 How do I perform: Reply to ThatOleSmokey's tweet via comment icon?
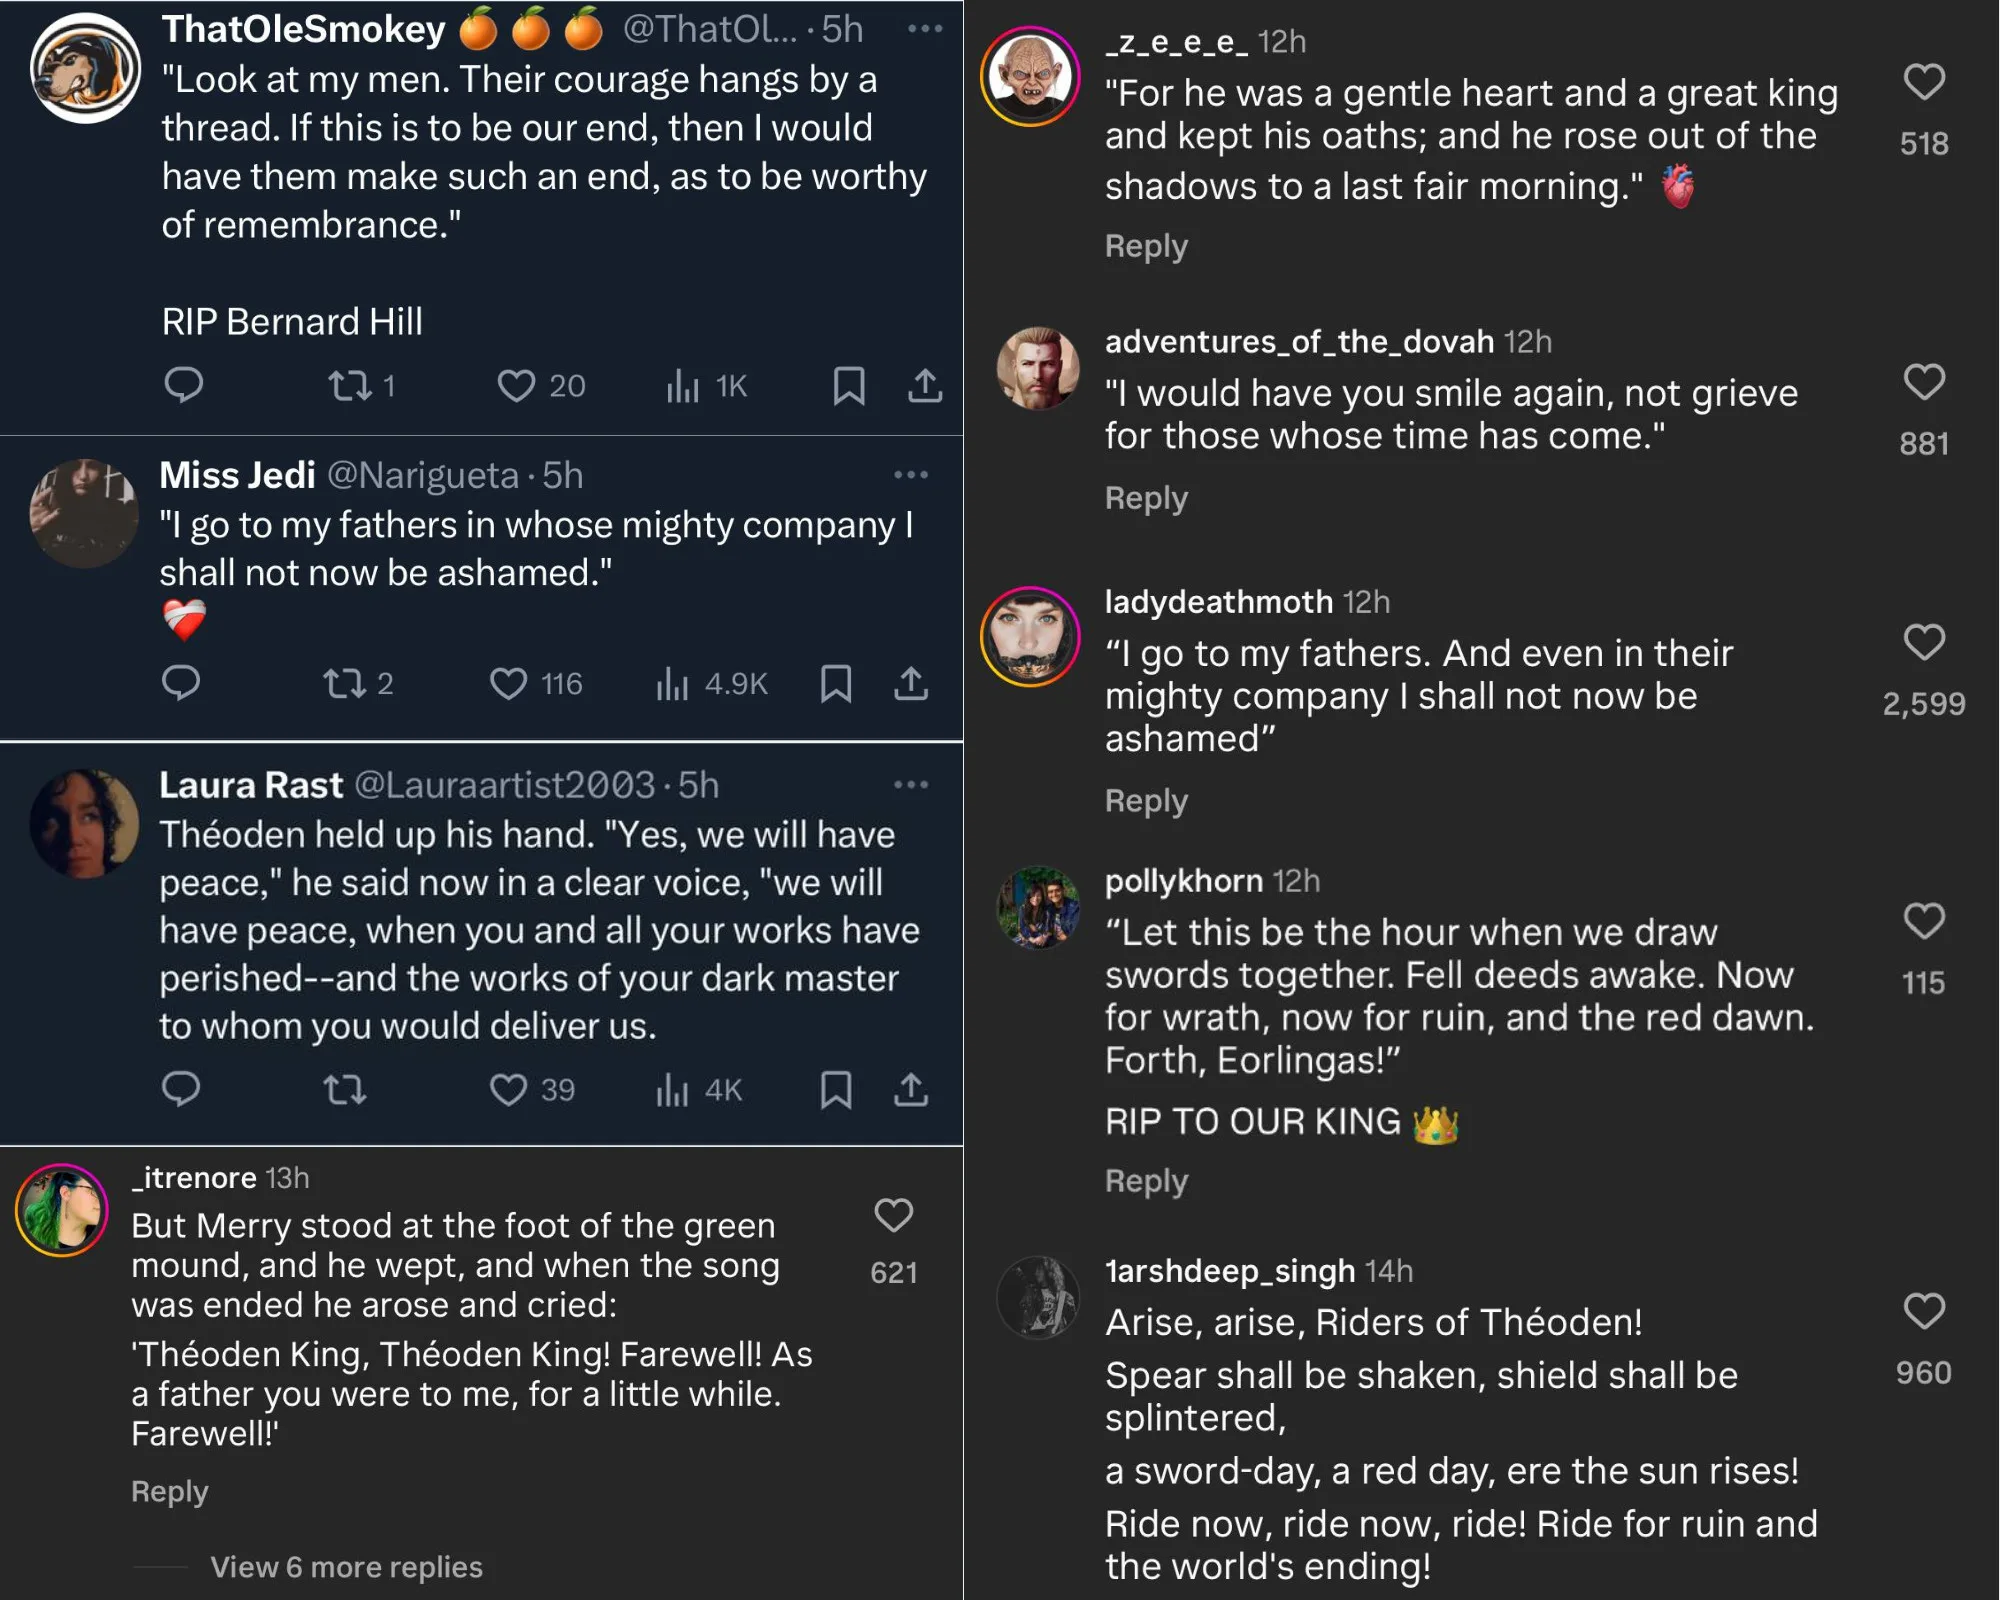183,385
